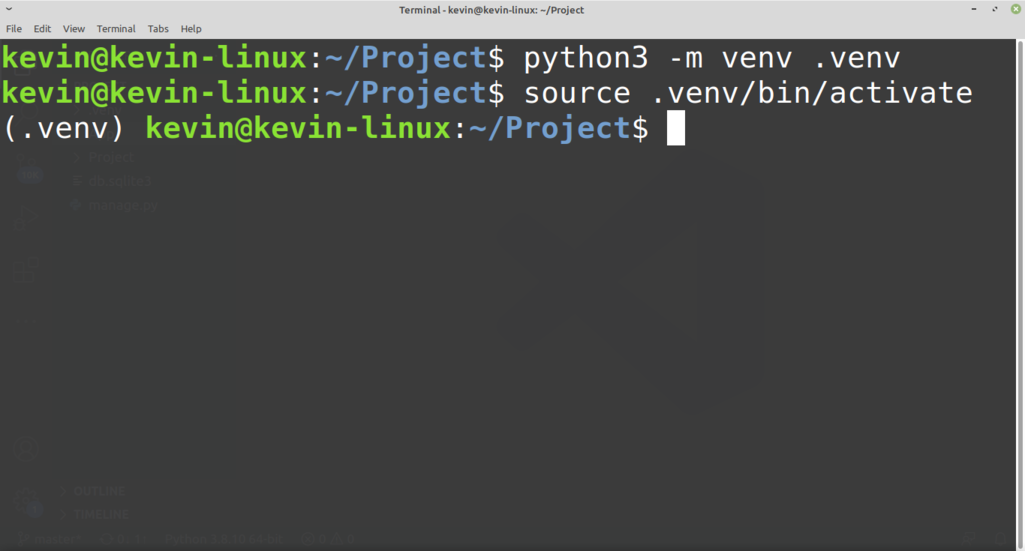
Task: Click the '(.venv)' environment prefix
Action: pos(67,128)
